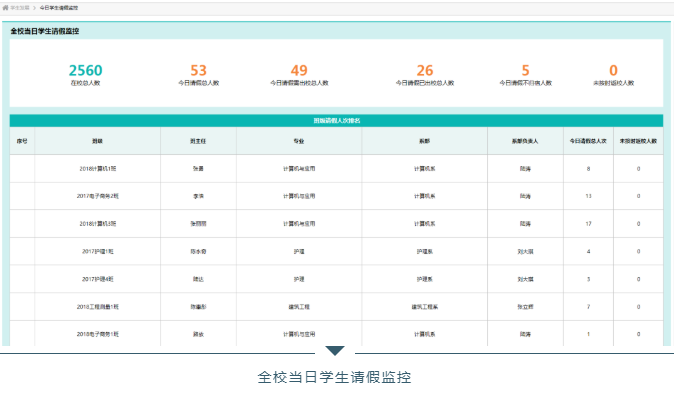Select the 2017护理4班 class cell

pos(97,279)
